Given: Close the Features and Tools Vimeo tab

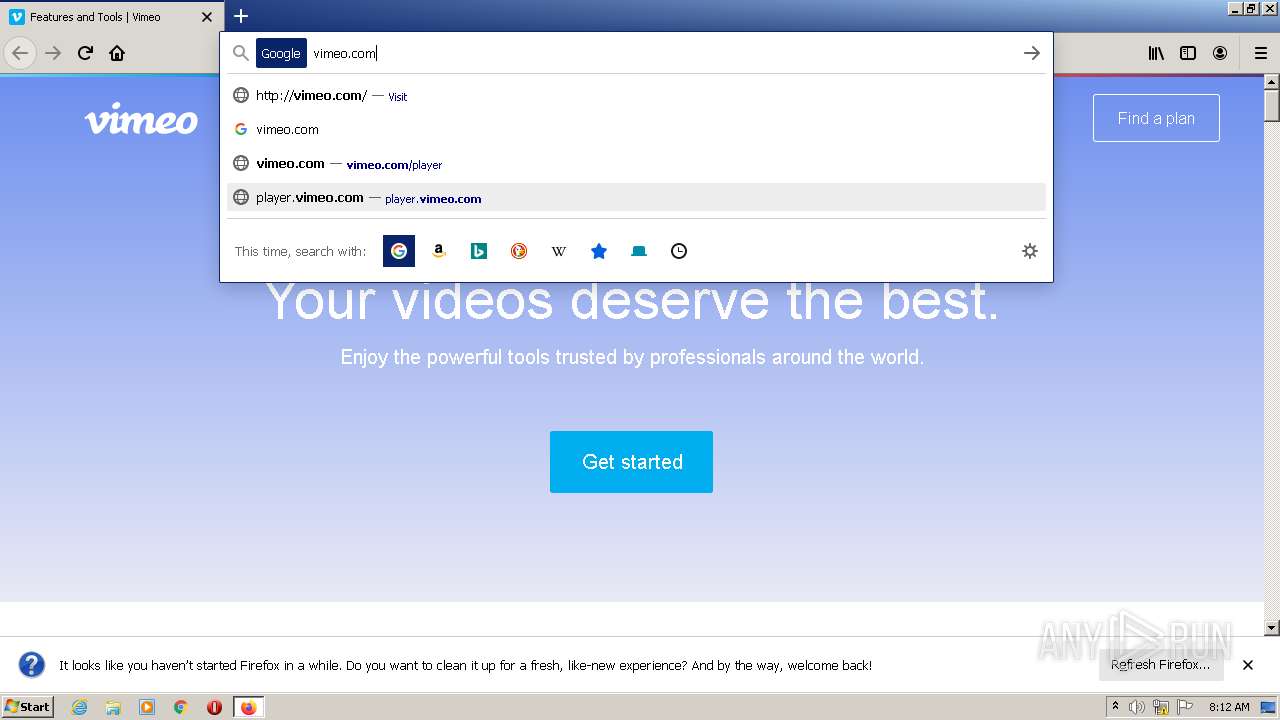Looking at the screenshot, I should point(207,17).
